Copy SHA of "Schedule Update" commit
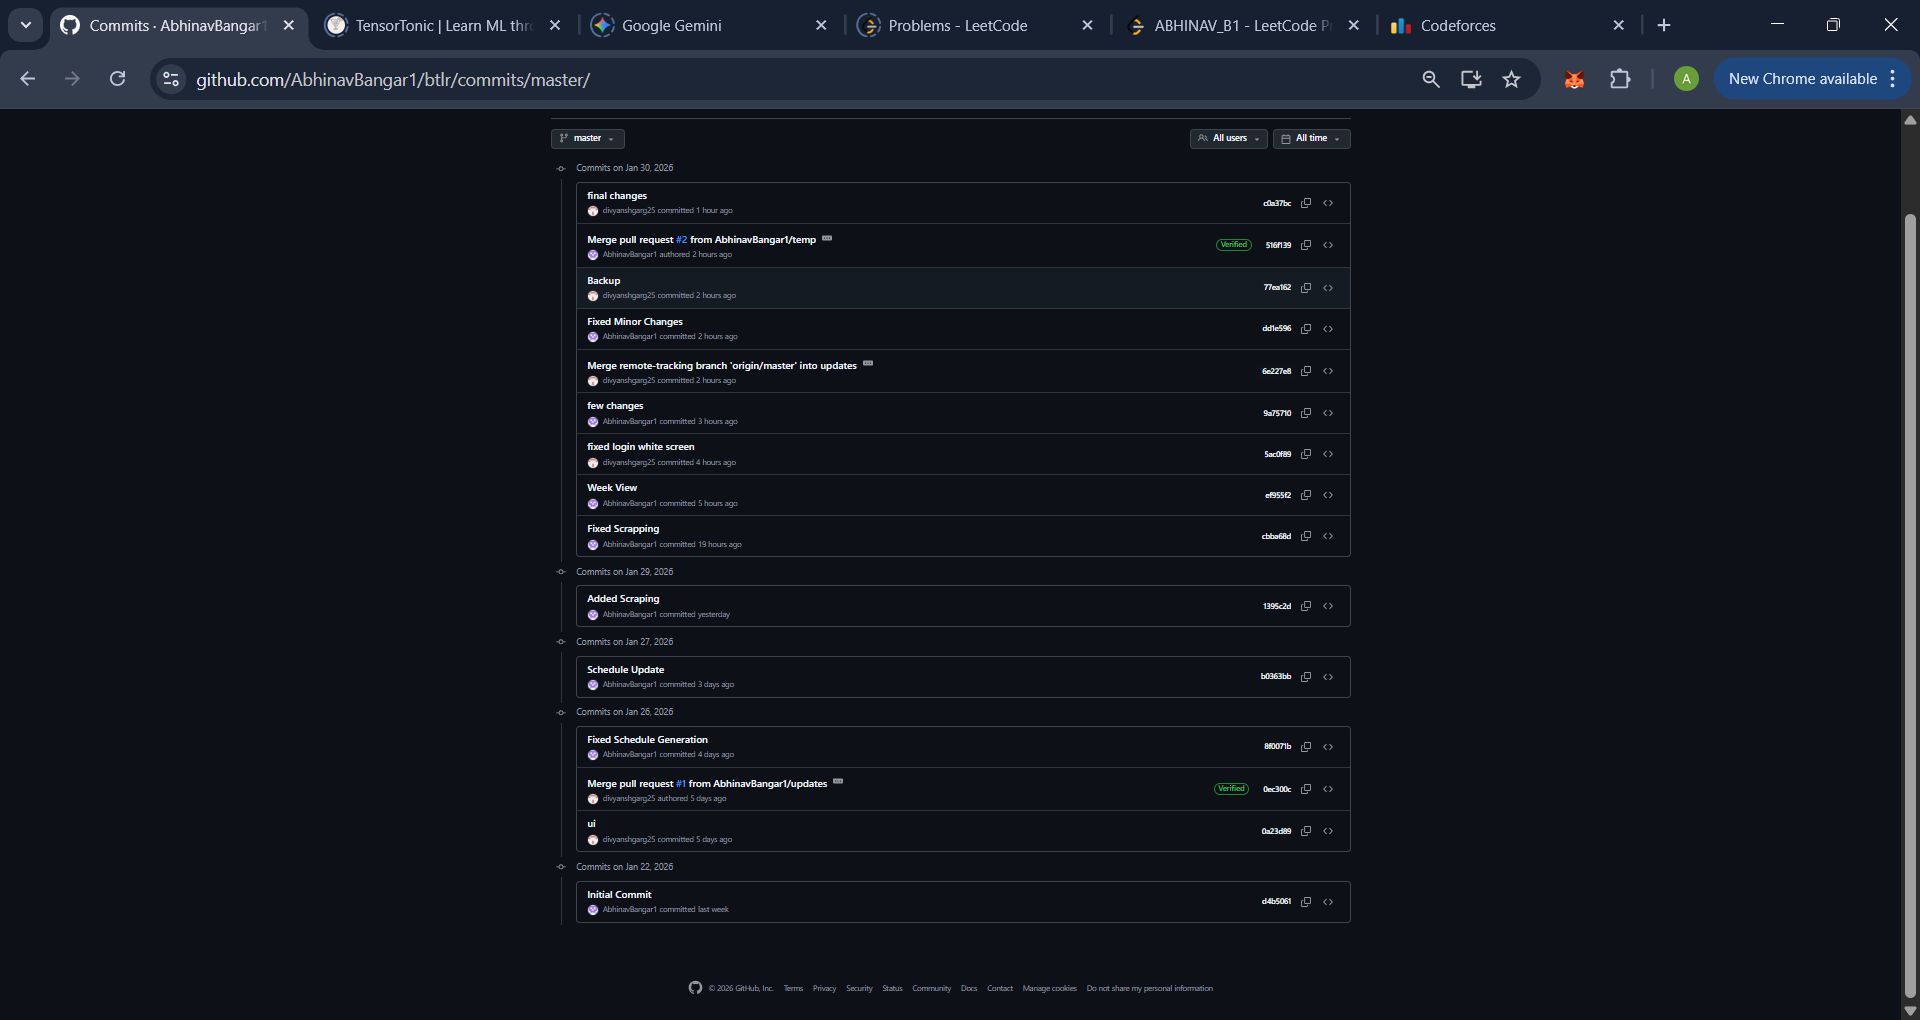 tap(1306, 677)
